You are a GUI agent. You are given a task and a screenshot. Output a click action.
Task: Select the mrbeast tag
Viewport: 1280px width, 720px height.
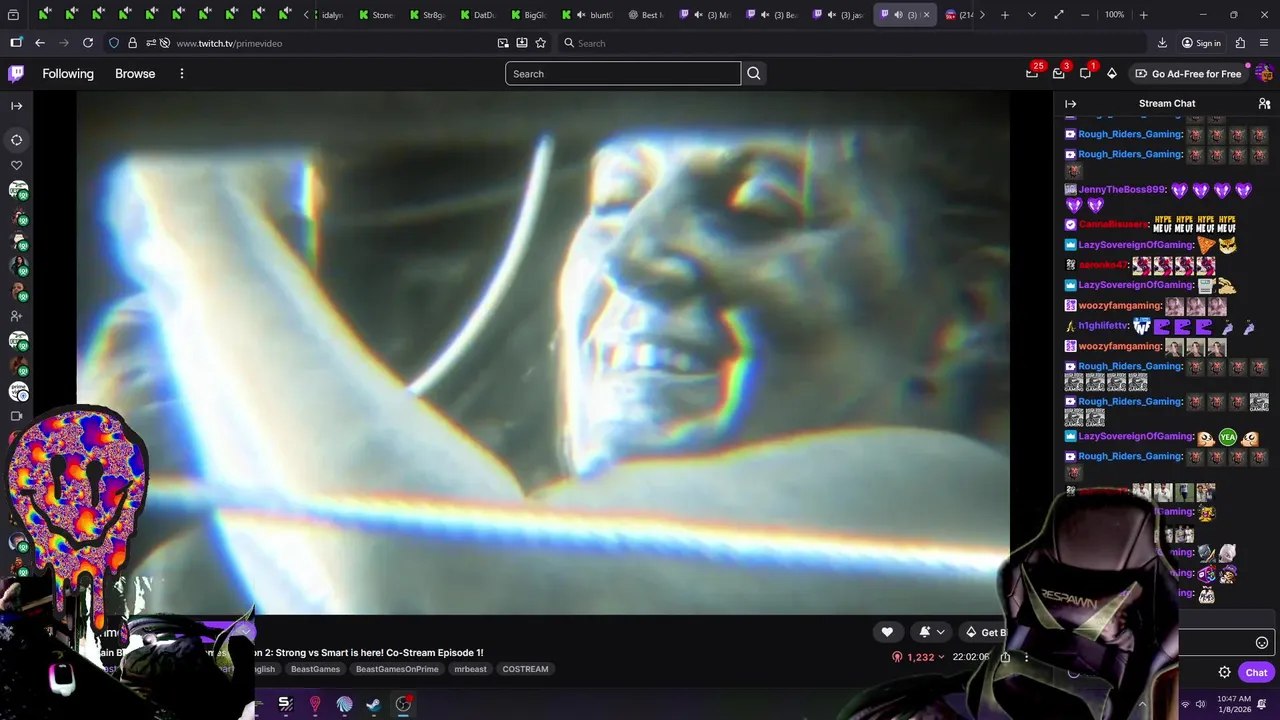tap(470, 669)
